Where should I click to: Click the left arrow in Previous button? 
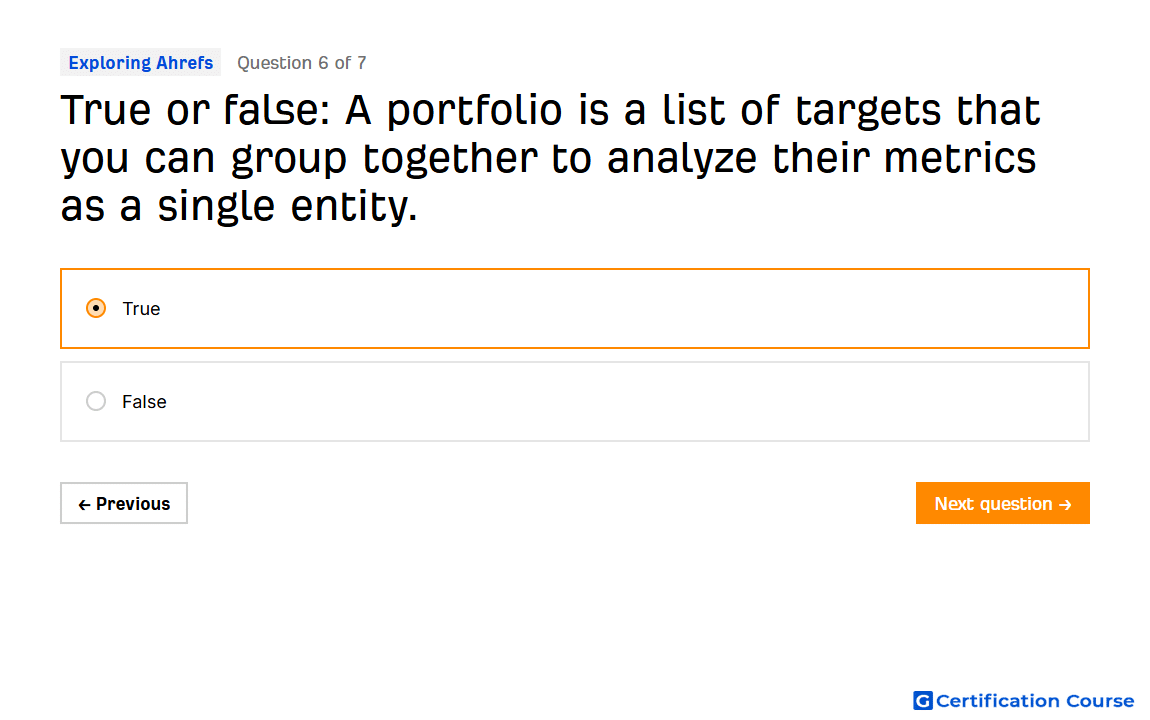point(84,504)
